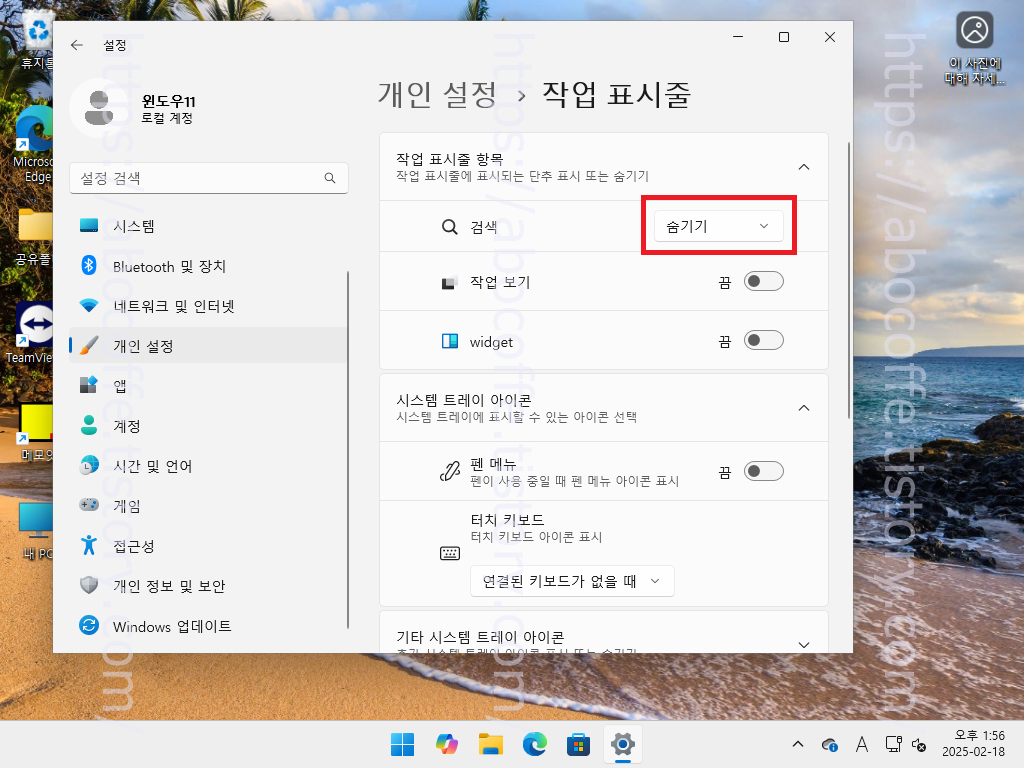Go to 시스템 settings category
Image resolution: width=1024 pixels, height=768 pixels.
point(208,226)
